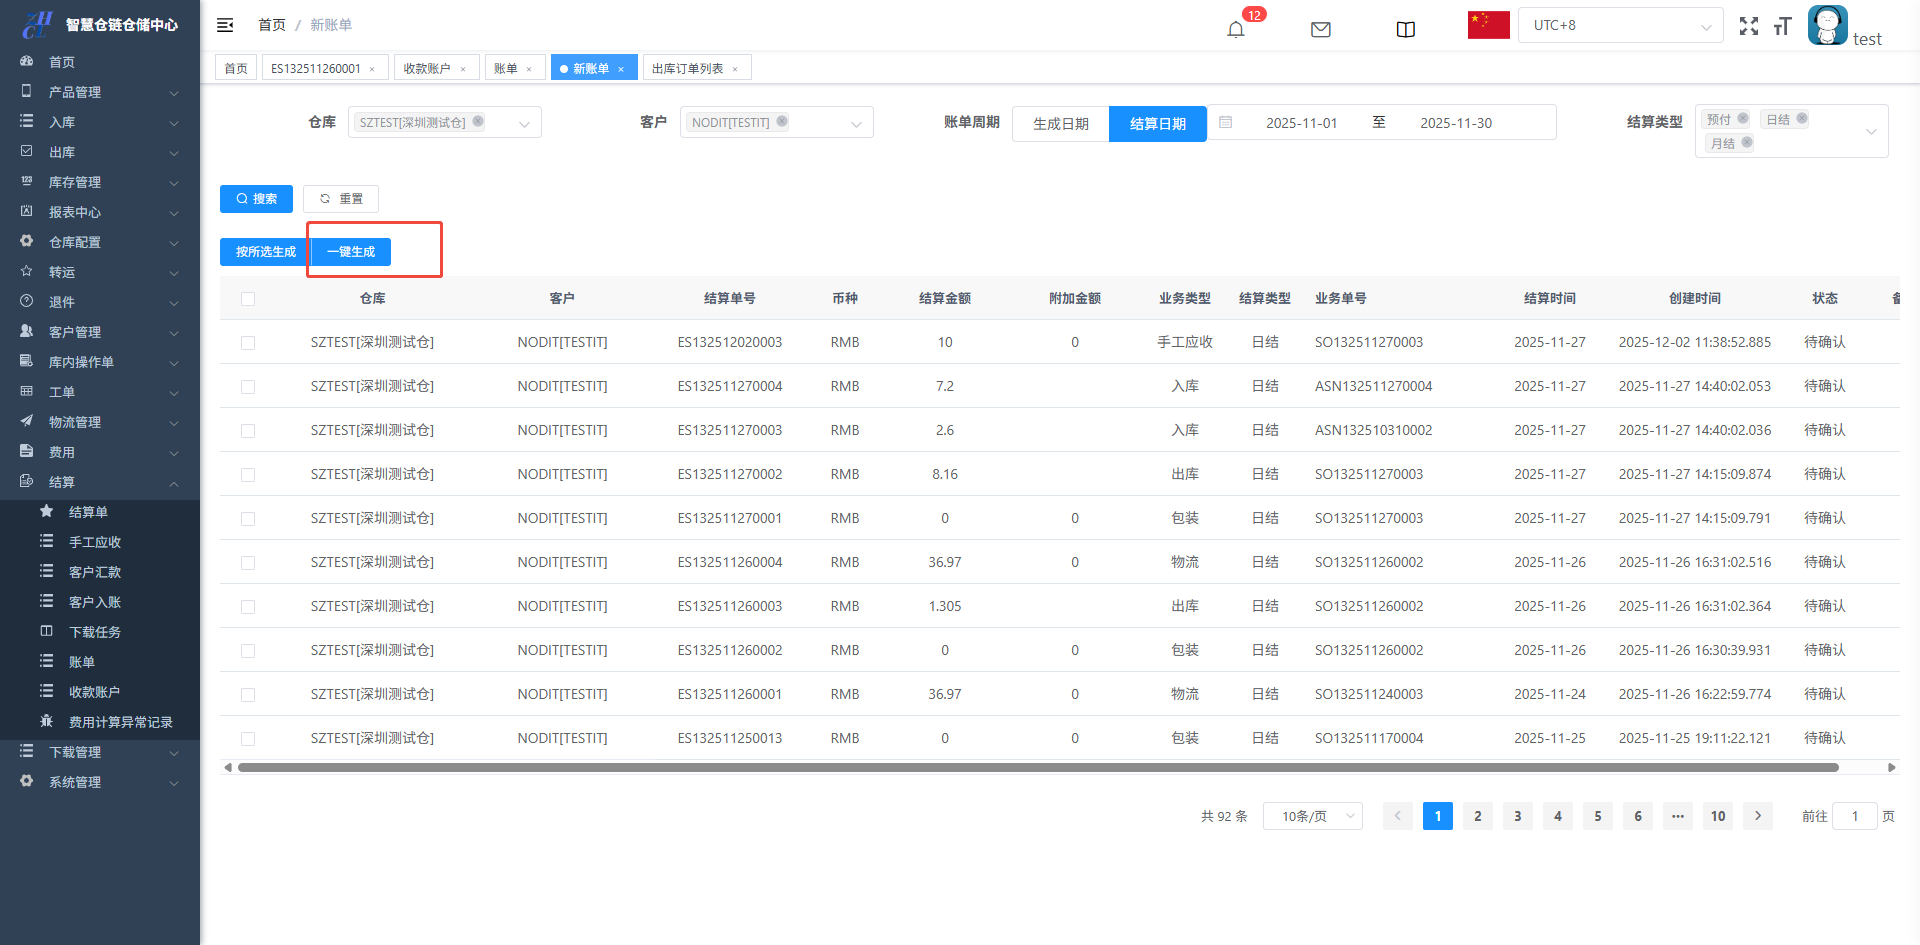The height and width of the screenshot is (945, 1920).
Task: Click the Chinese flag language icon
Action: pyautogui.click(x=1488, y=25)
